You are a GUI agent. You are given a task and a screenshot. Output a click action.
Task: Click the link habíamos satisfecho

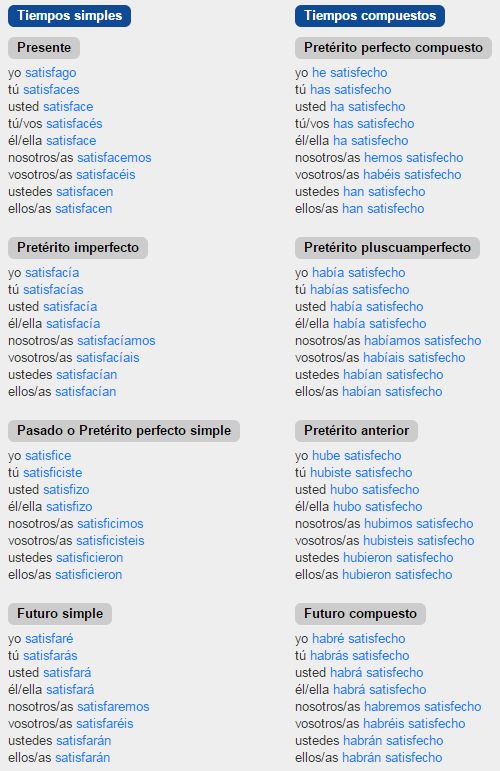click(423, 341)
